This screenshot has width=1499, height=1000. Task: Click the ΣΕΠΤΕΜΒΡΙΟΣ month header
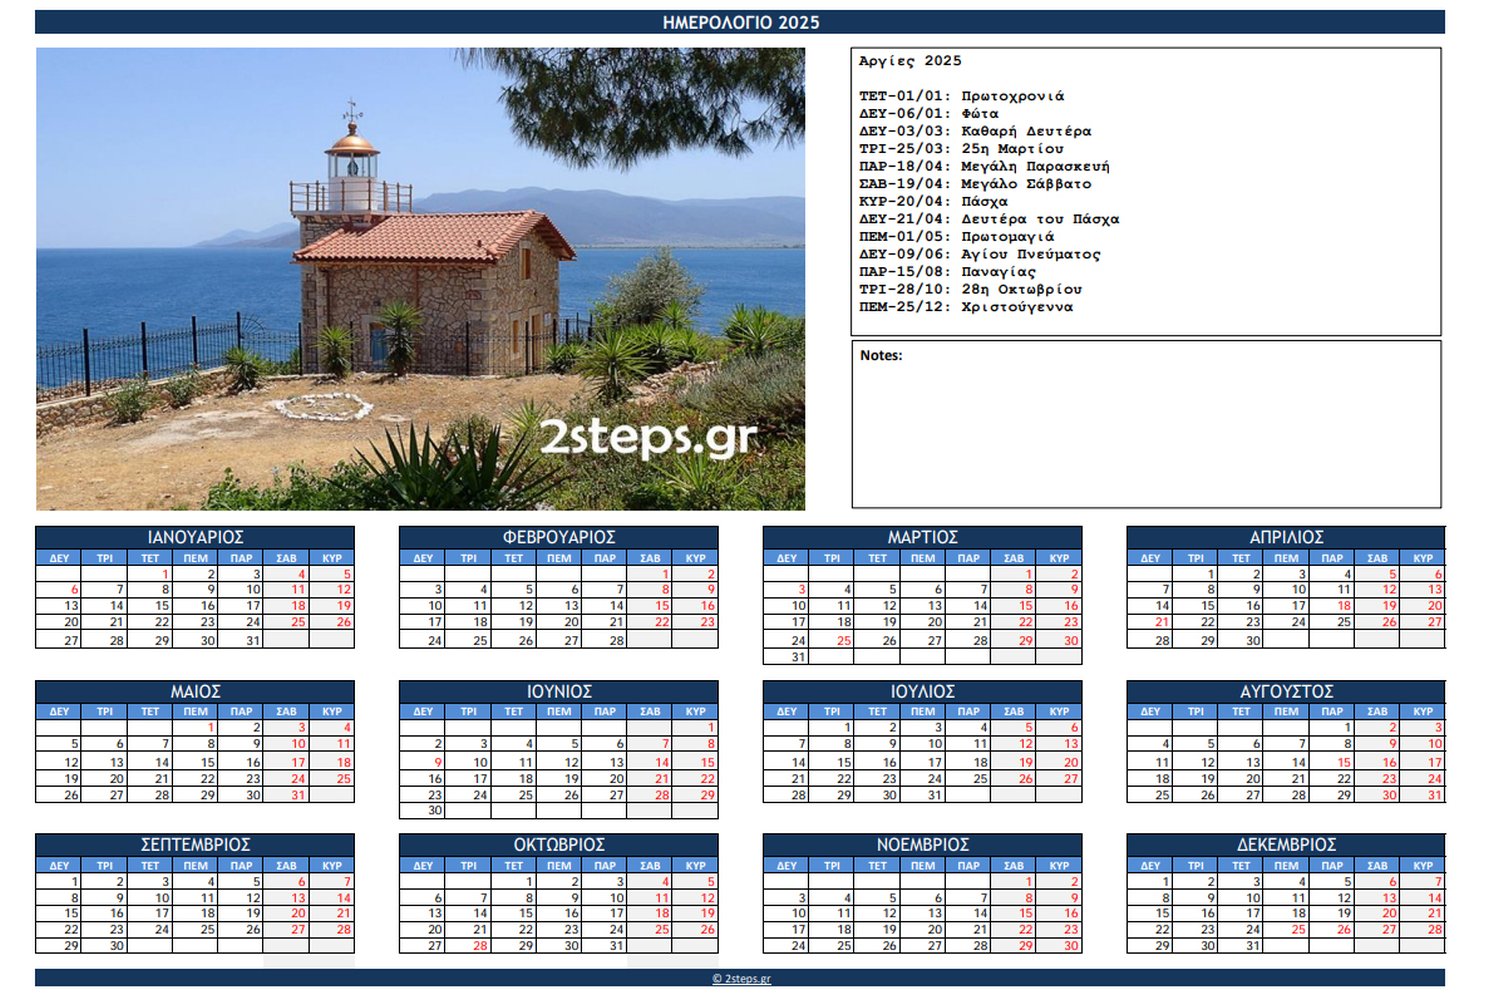[x=195, y=845]
